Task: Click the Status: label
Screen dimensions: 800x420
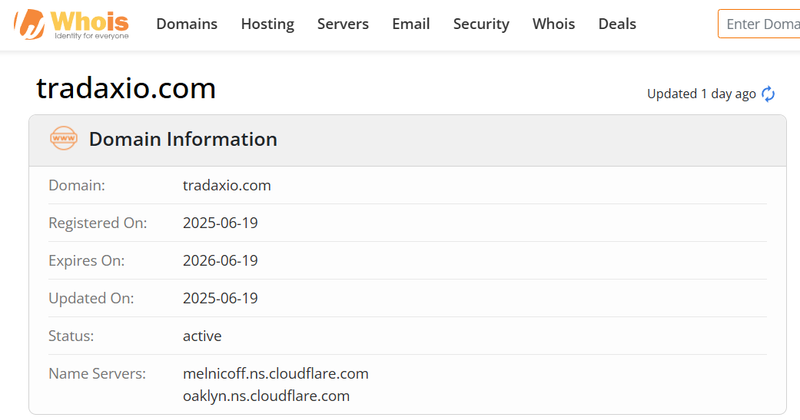Action: click(x=71, y=336)
